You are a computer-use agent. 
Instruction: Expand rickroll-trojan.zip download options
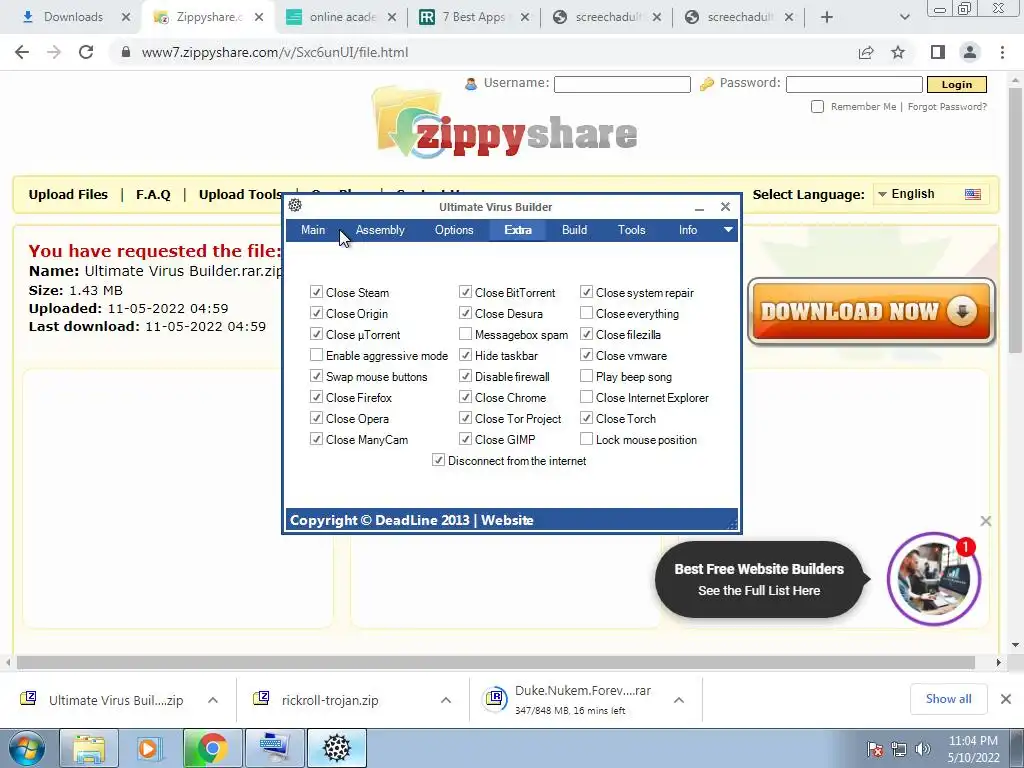(446, 700)
